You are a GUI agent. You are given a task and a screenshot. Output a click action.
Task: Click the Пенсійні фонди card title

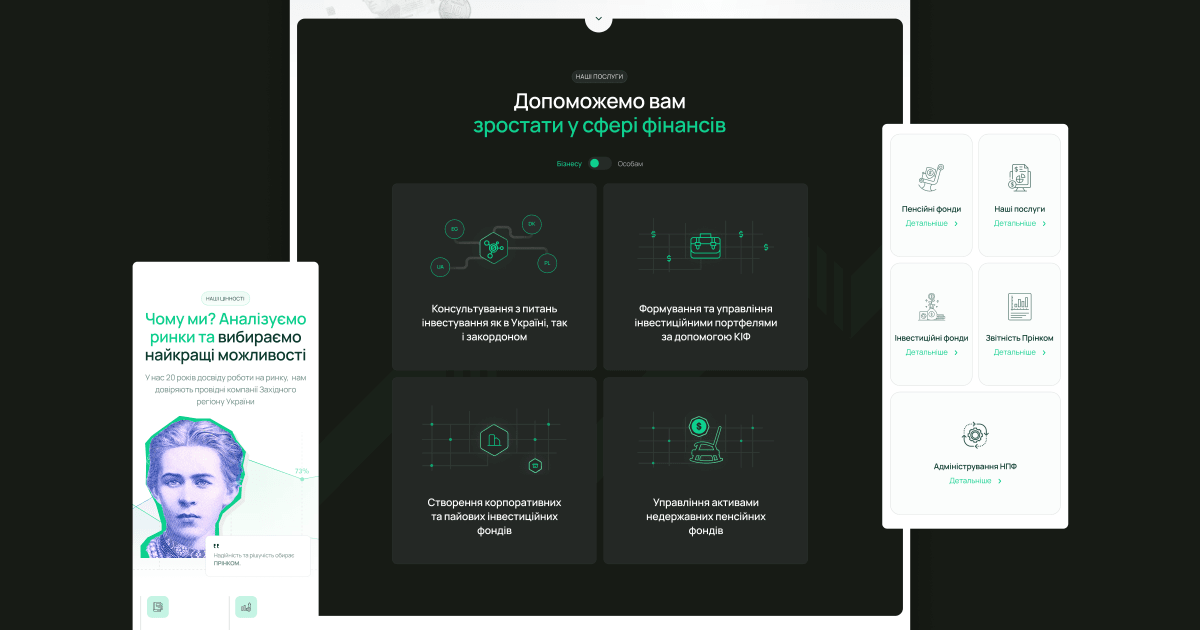pos(931,209)
